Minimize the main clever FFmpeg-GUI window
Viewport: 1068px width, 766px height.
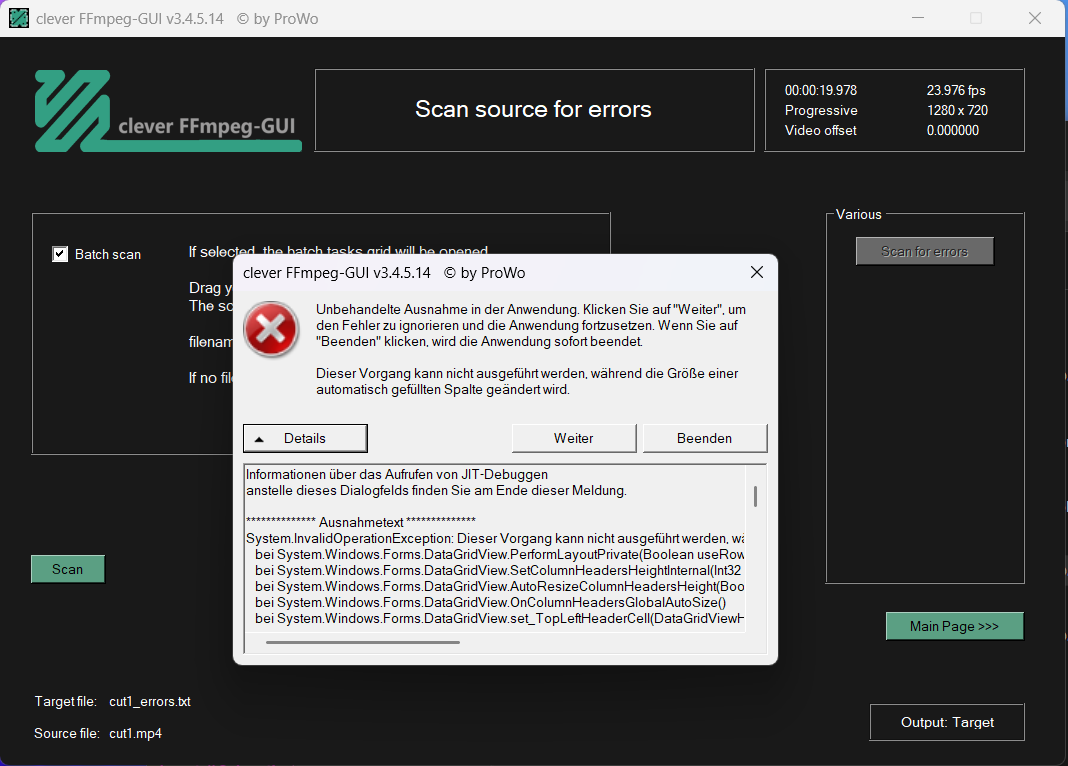918,18
